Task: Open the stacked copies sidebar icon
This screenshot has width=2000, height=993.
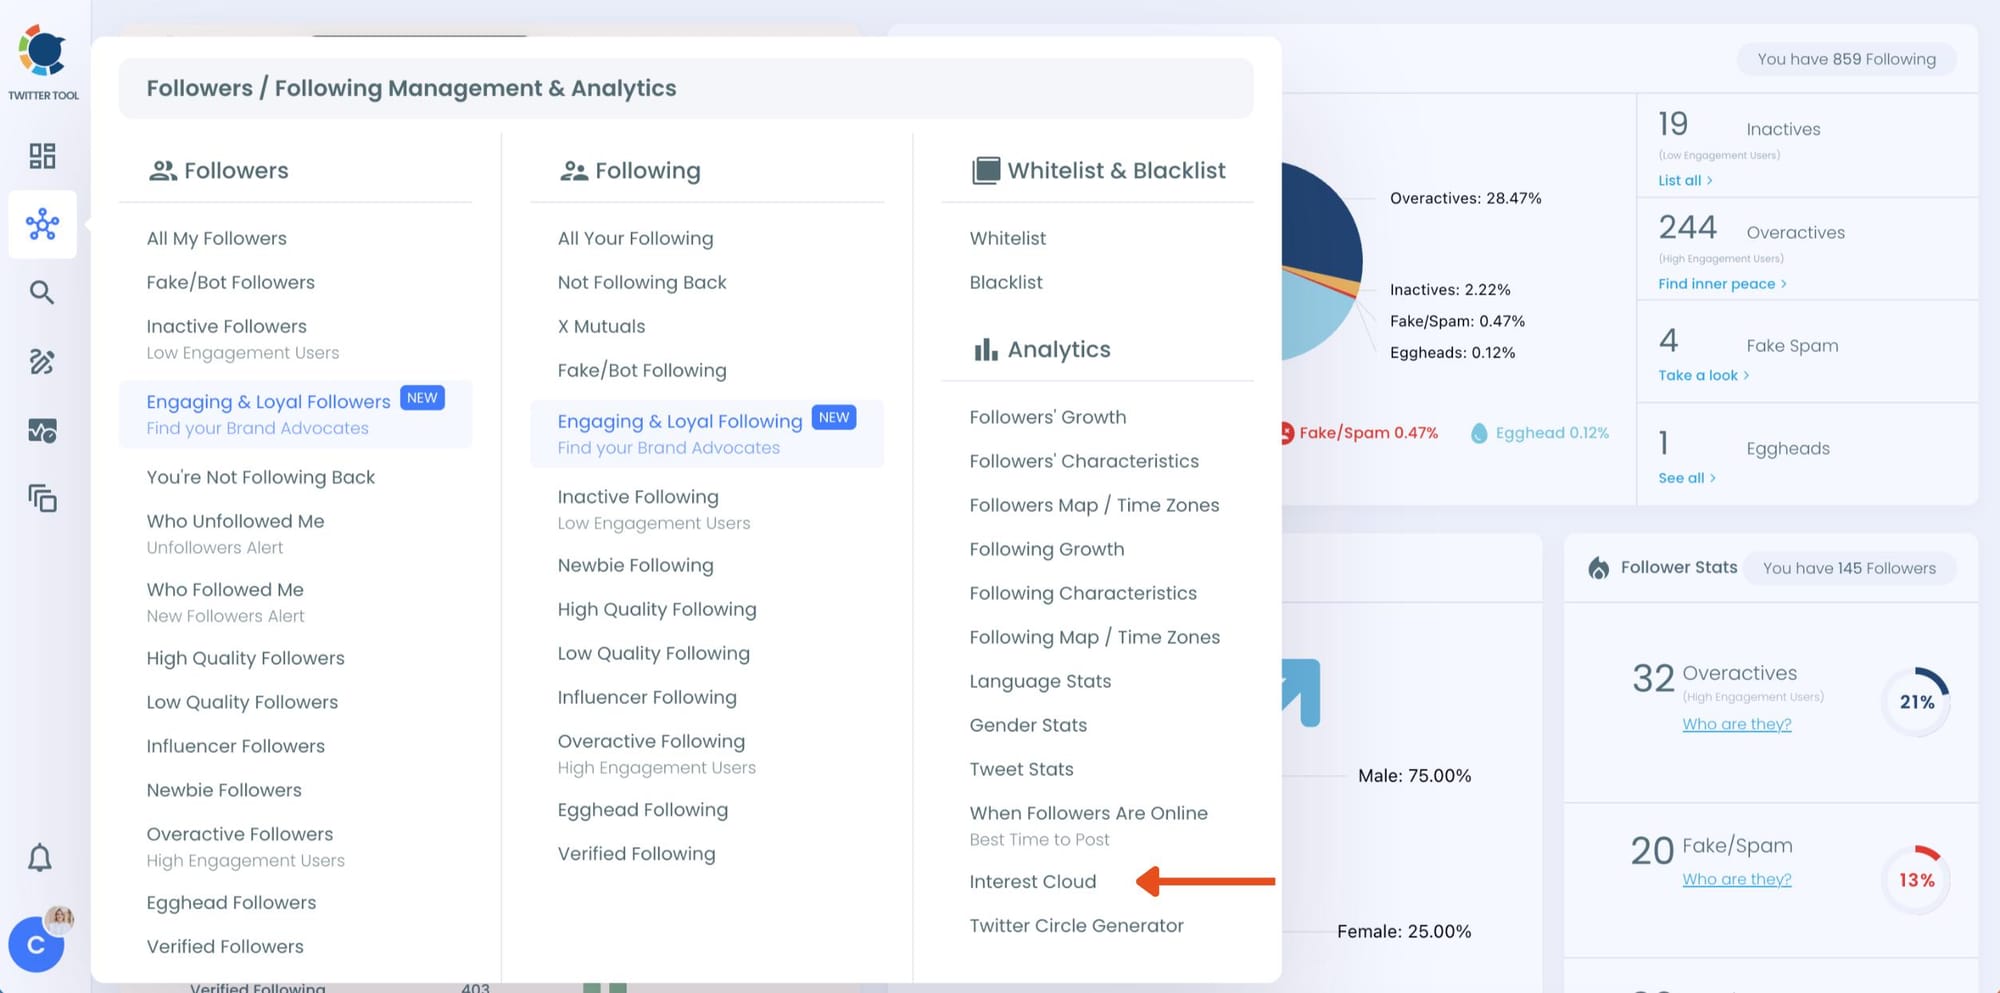Action: coord(42,498)
